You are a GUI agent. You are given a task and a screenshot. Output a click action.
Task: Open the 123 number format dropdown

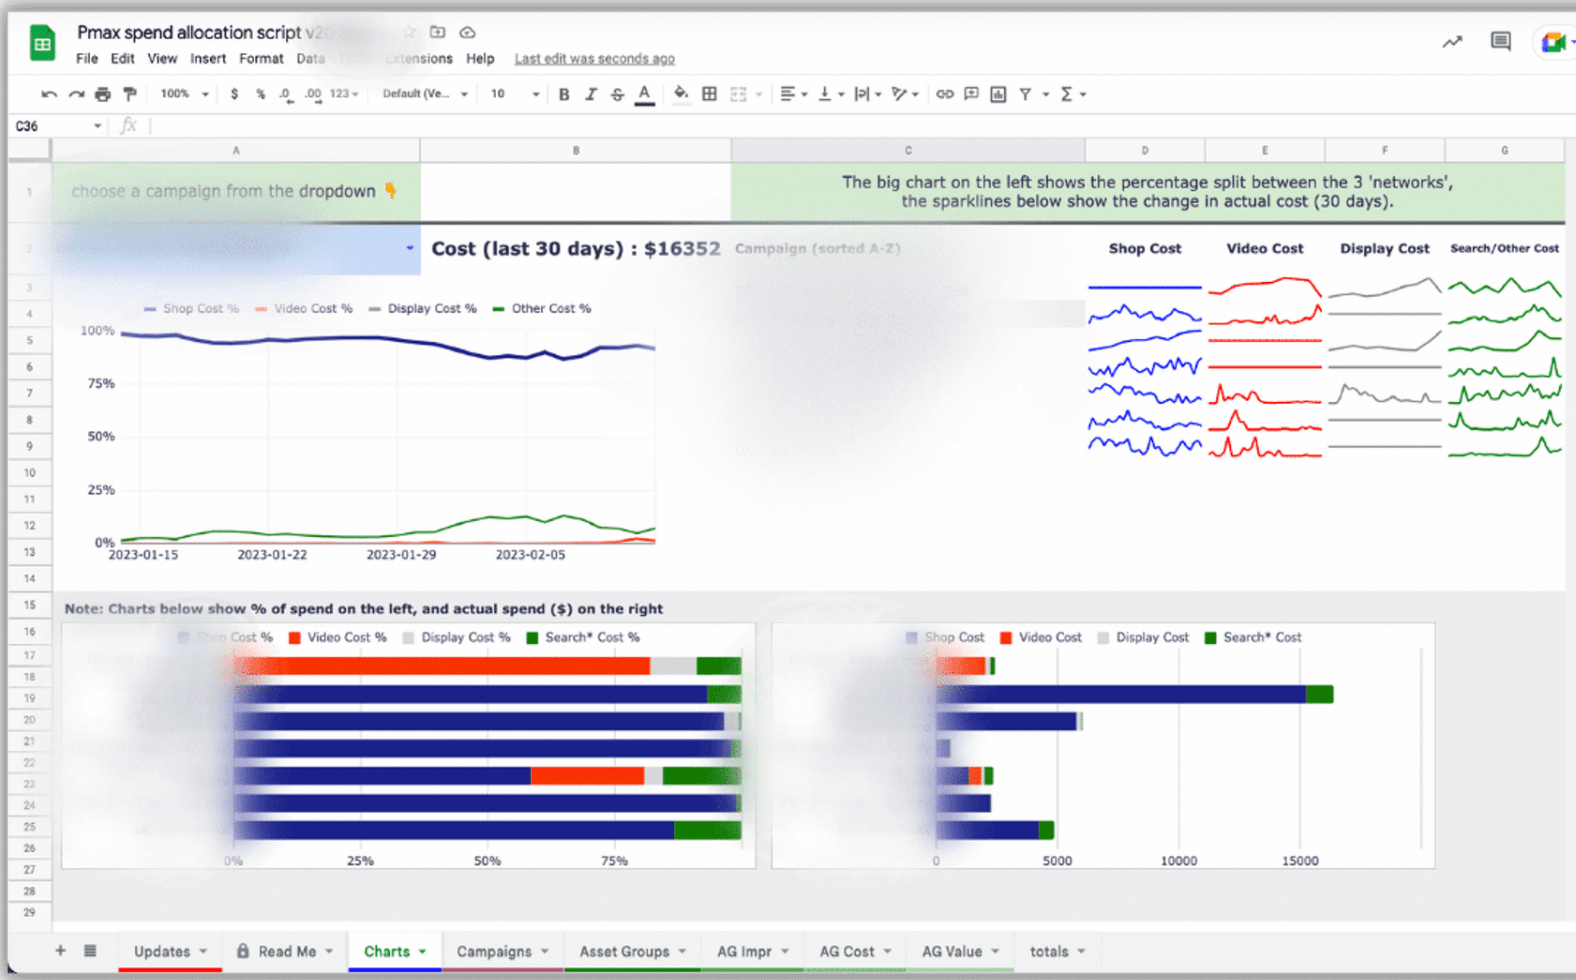pyautogui.click(x=343, y=94)
